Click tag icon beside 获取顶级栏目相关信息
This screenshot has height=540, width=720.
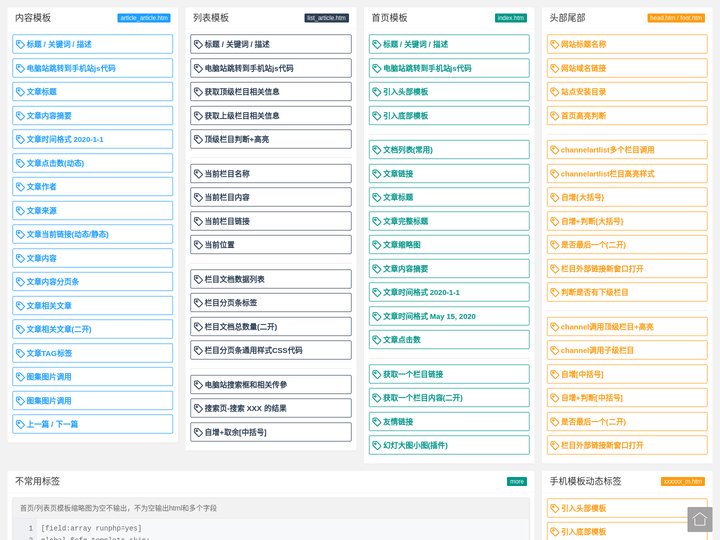(x=198, y=92)
